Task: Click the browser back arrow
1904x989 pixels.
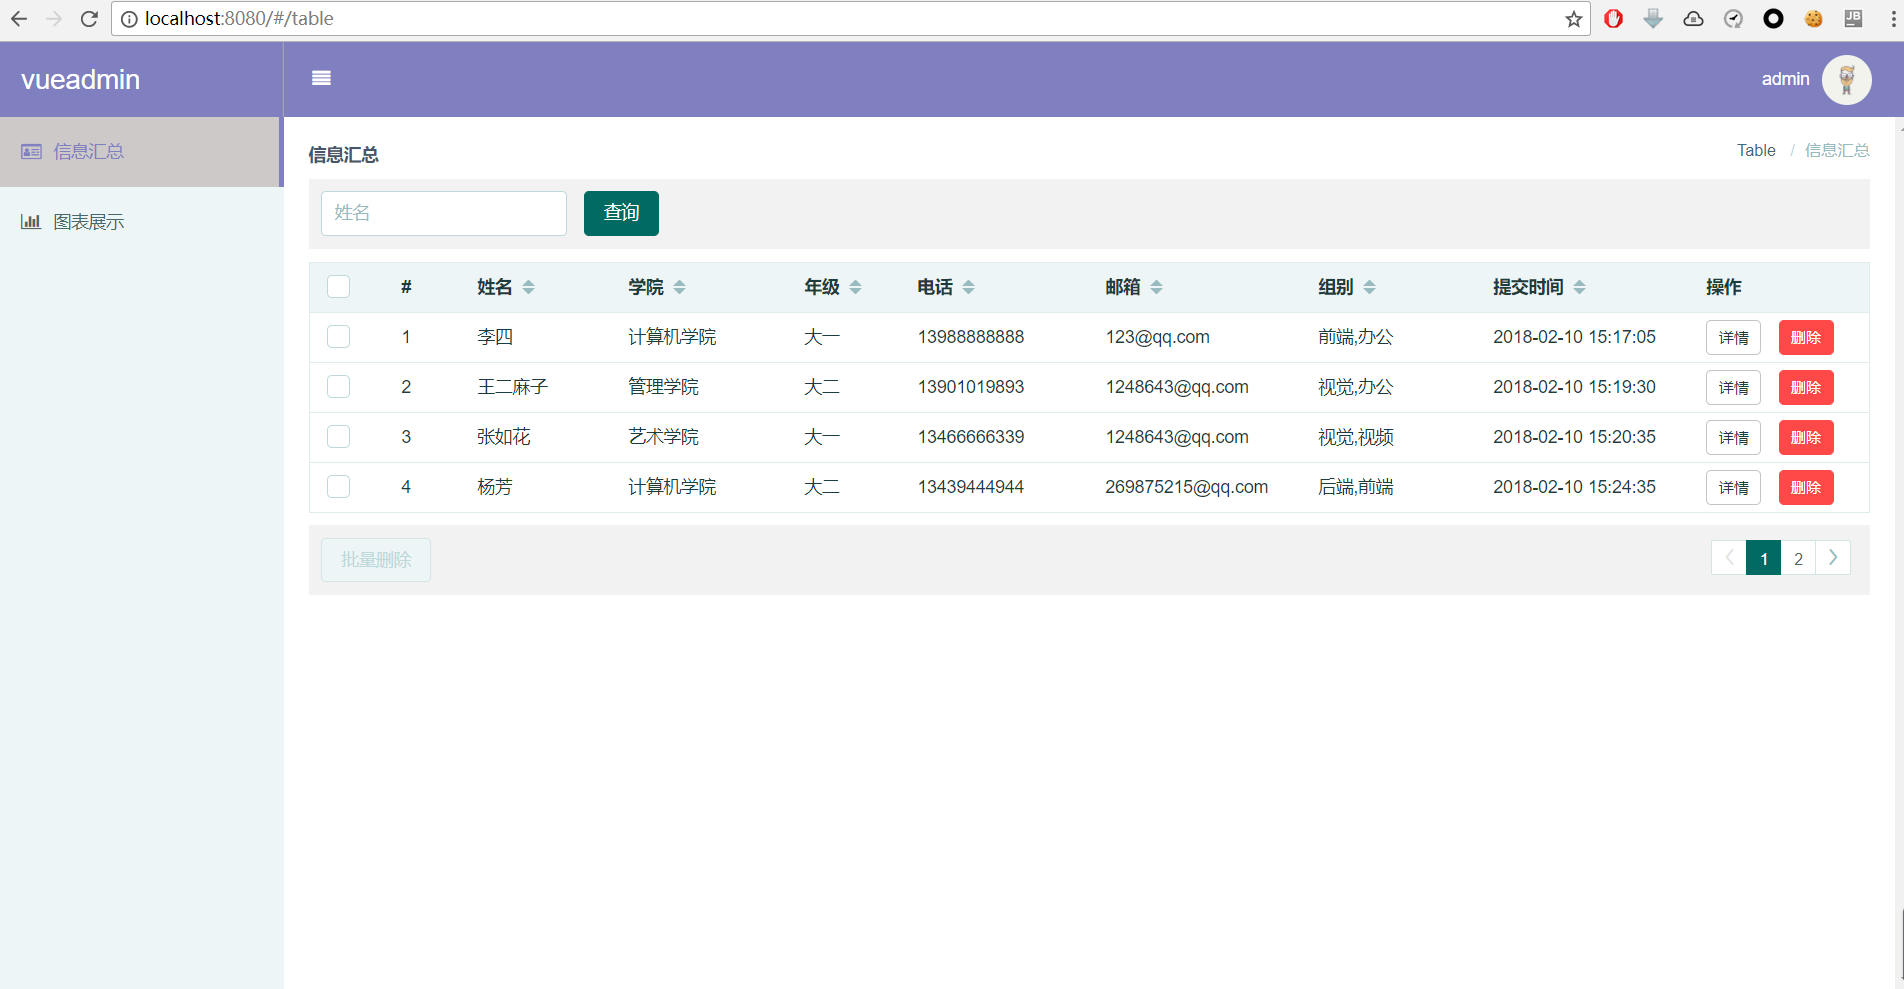Action: tap(19, 19)
